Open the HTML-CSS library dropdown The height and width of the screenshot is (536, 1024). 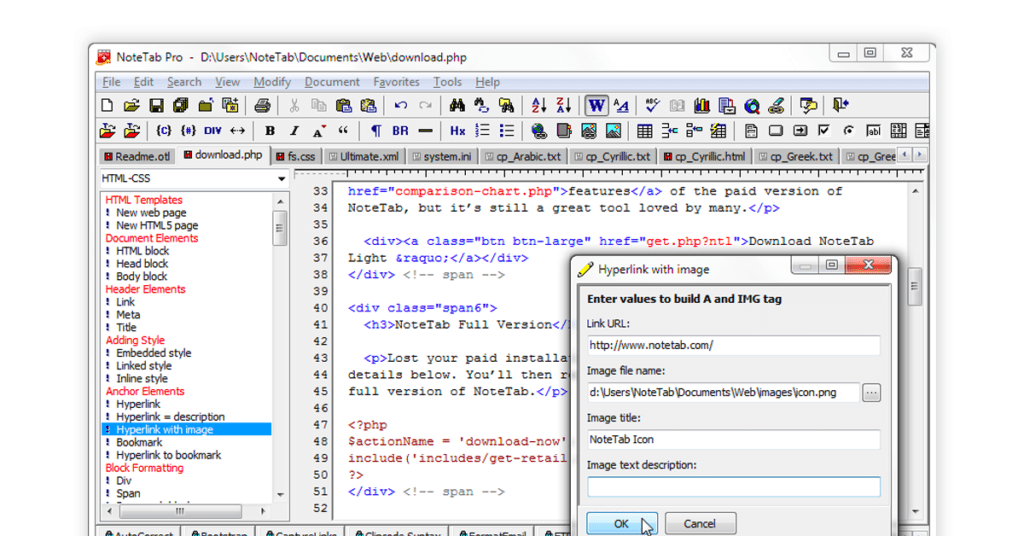pyautogui.click(x=281, y=178)
